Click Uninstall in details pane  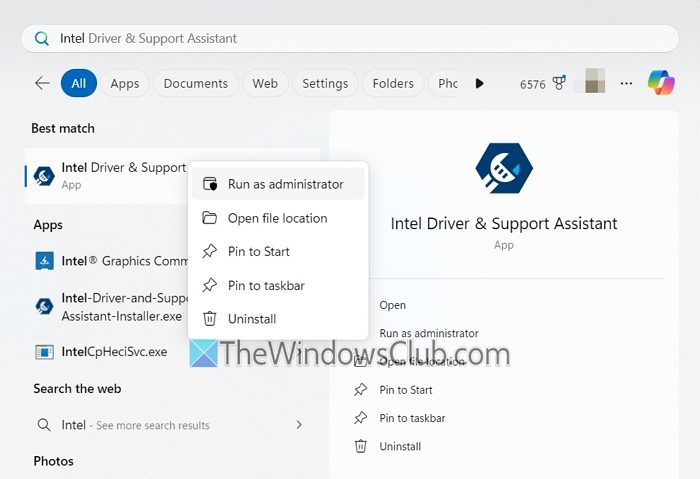coord(400,446)
